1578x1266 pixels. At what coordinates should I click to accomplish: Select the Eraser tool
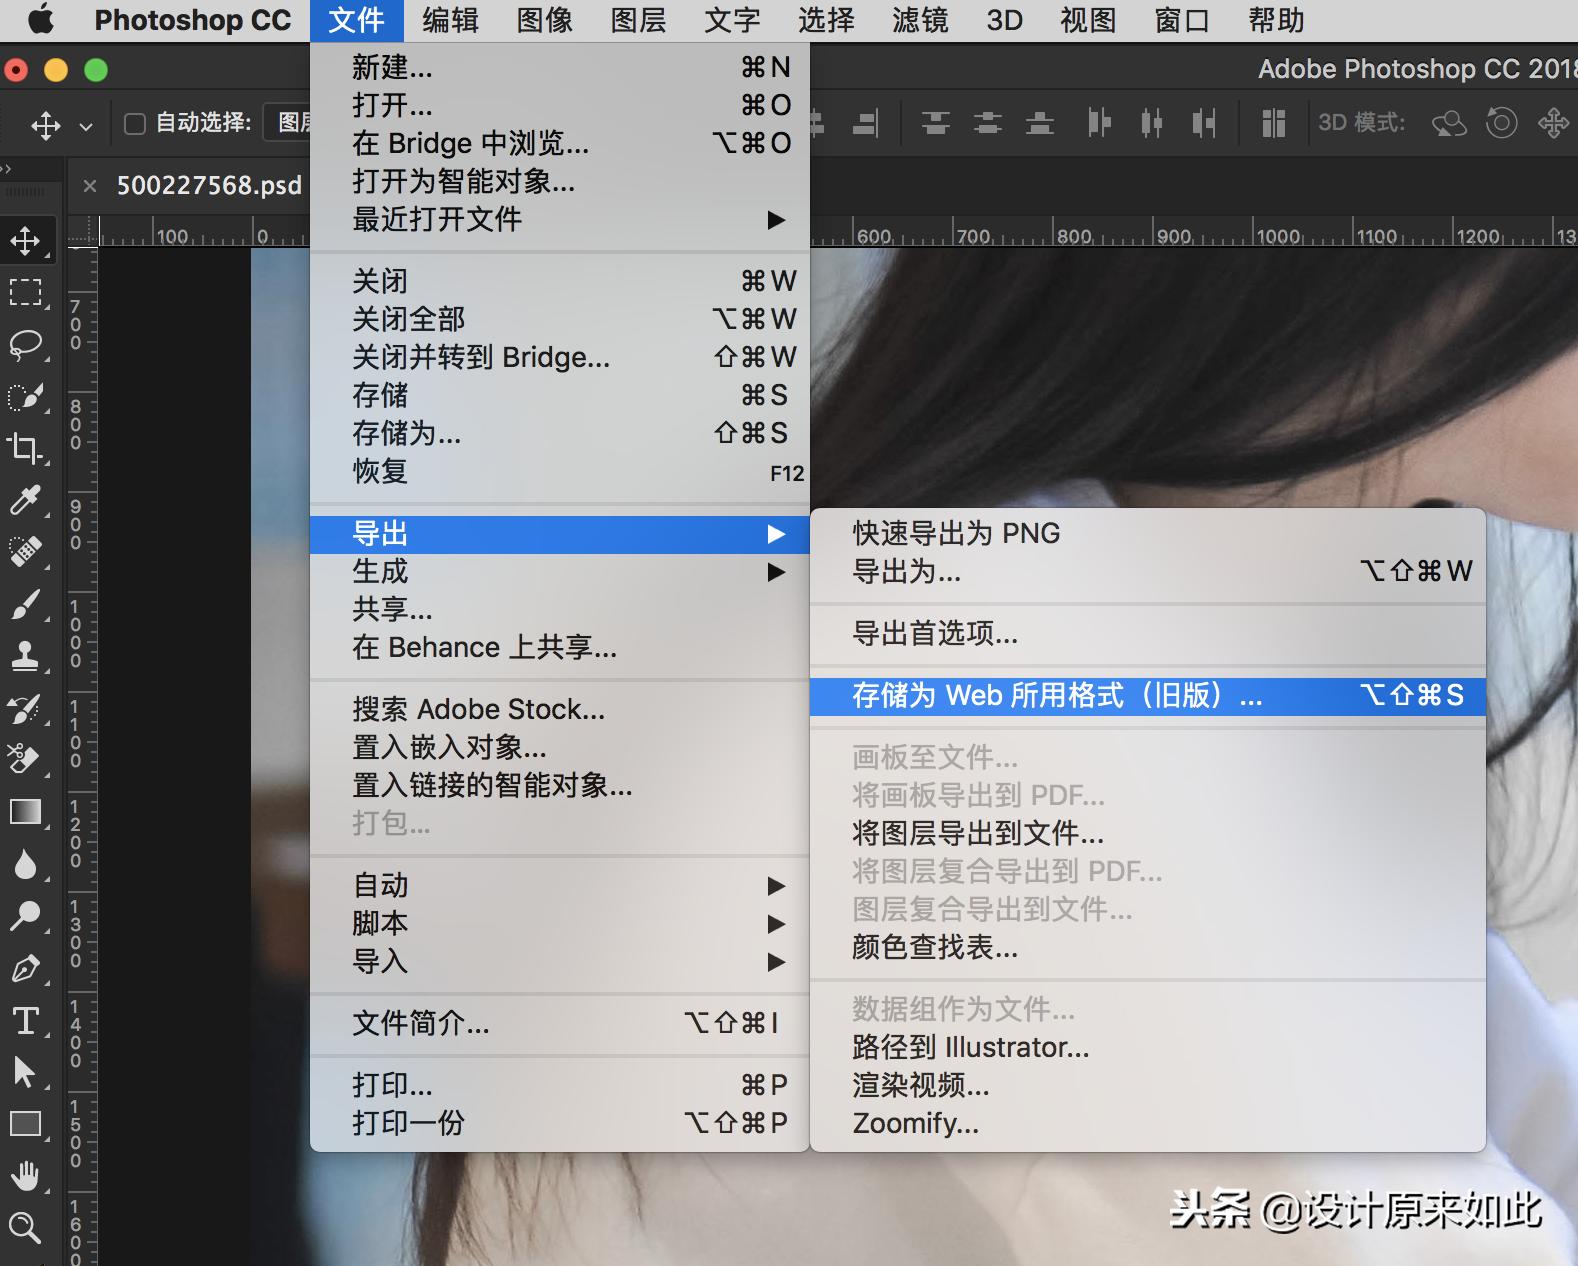(25, 759)
